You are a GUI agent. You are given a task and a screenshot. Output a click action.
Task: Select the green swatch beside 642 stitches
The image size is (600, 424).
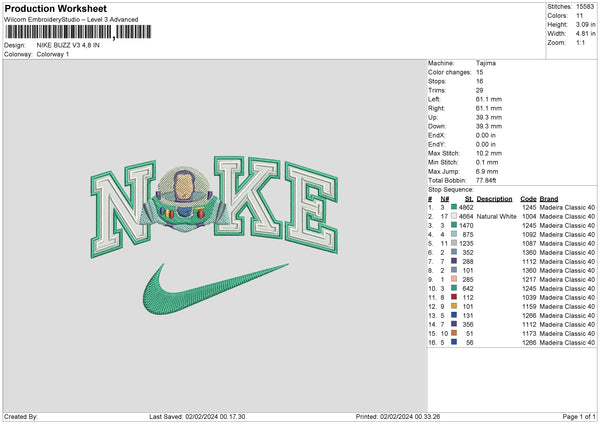coord(454,288)
